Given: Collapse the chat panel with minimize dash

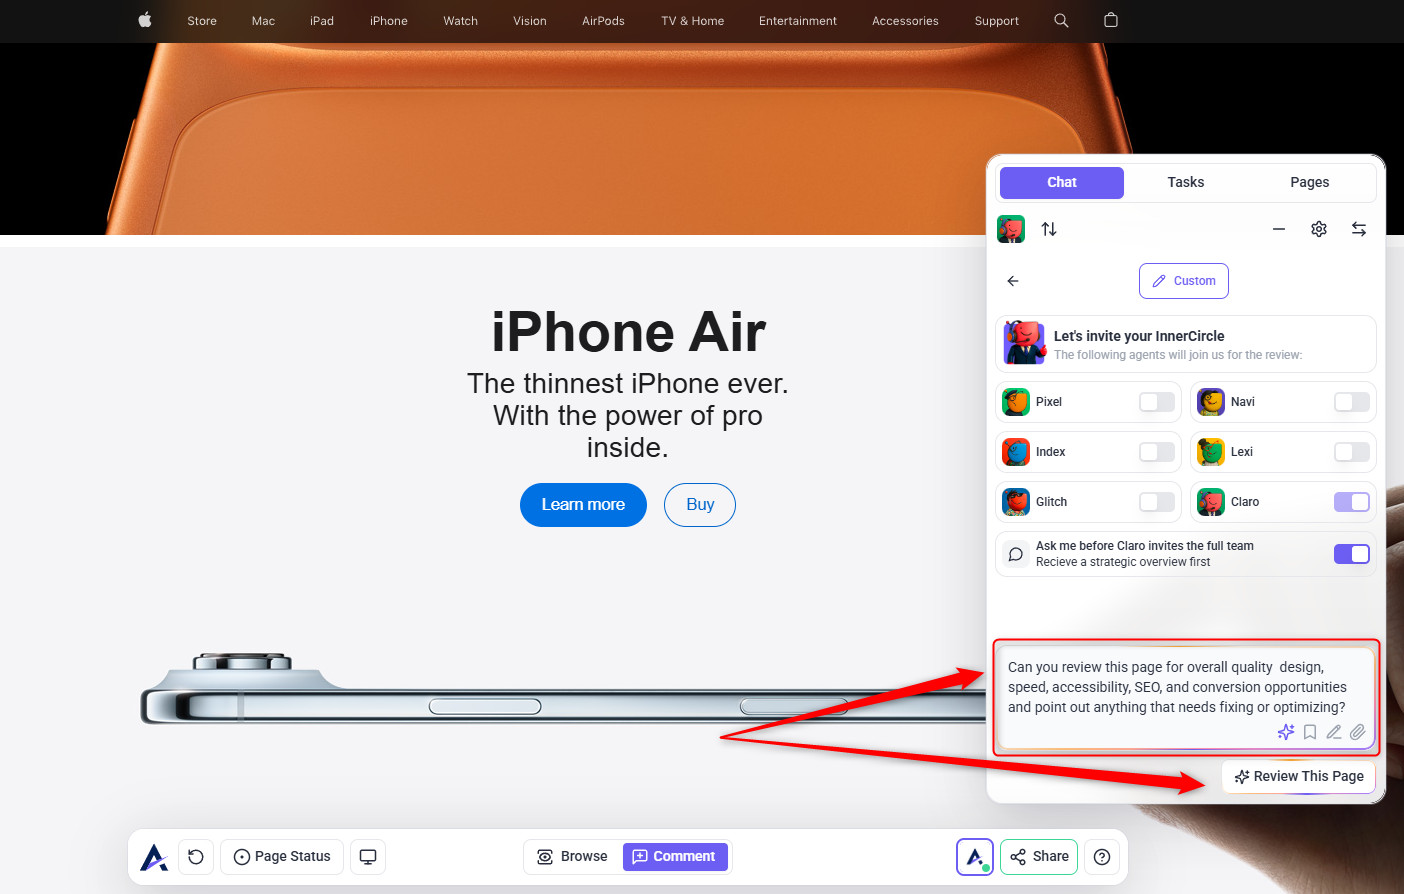Looking at the screenshot, I should coord(1278,229).
